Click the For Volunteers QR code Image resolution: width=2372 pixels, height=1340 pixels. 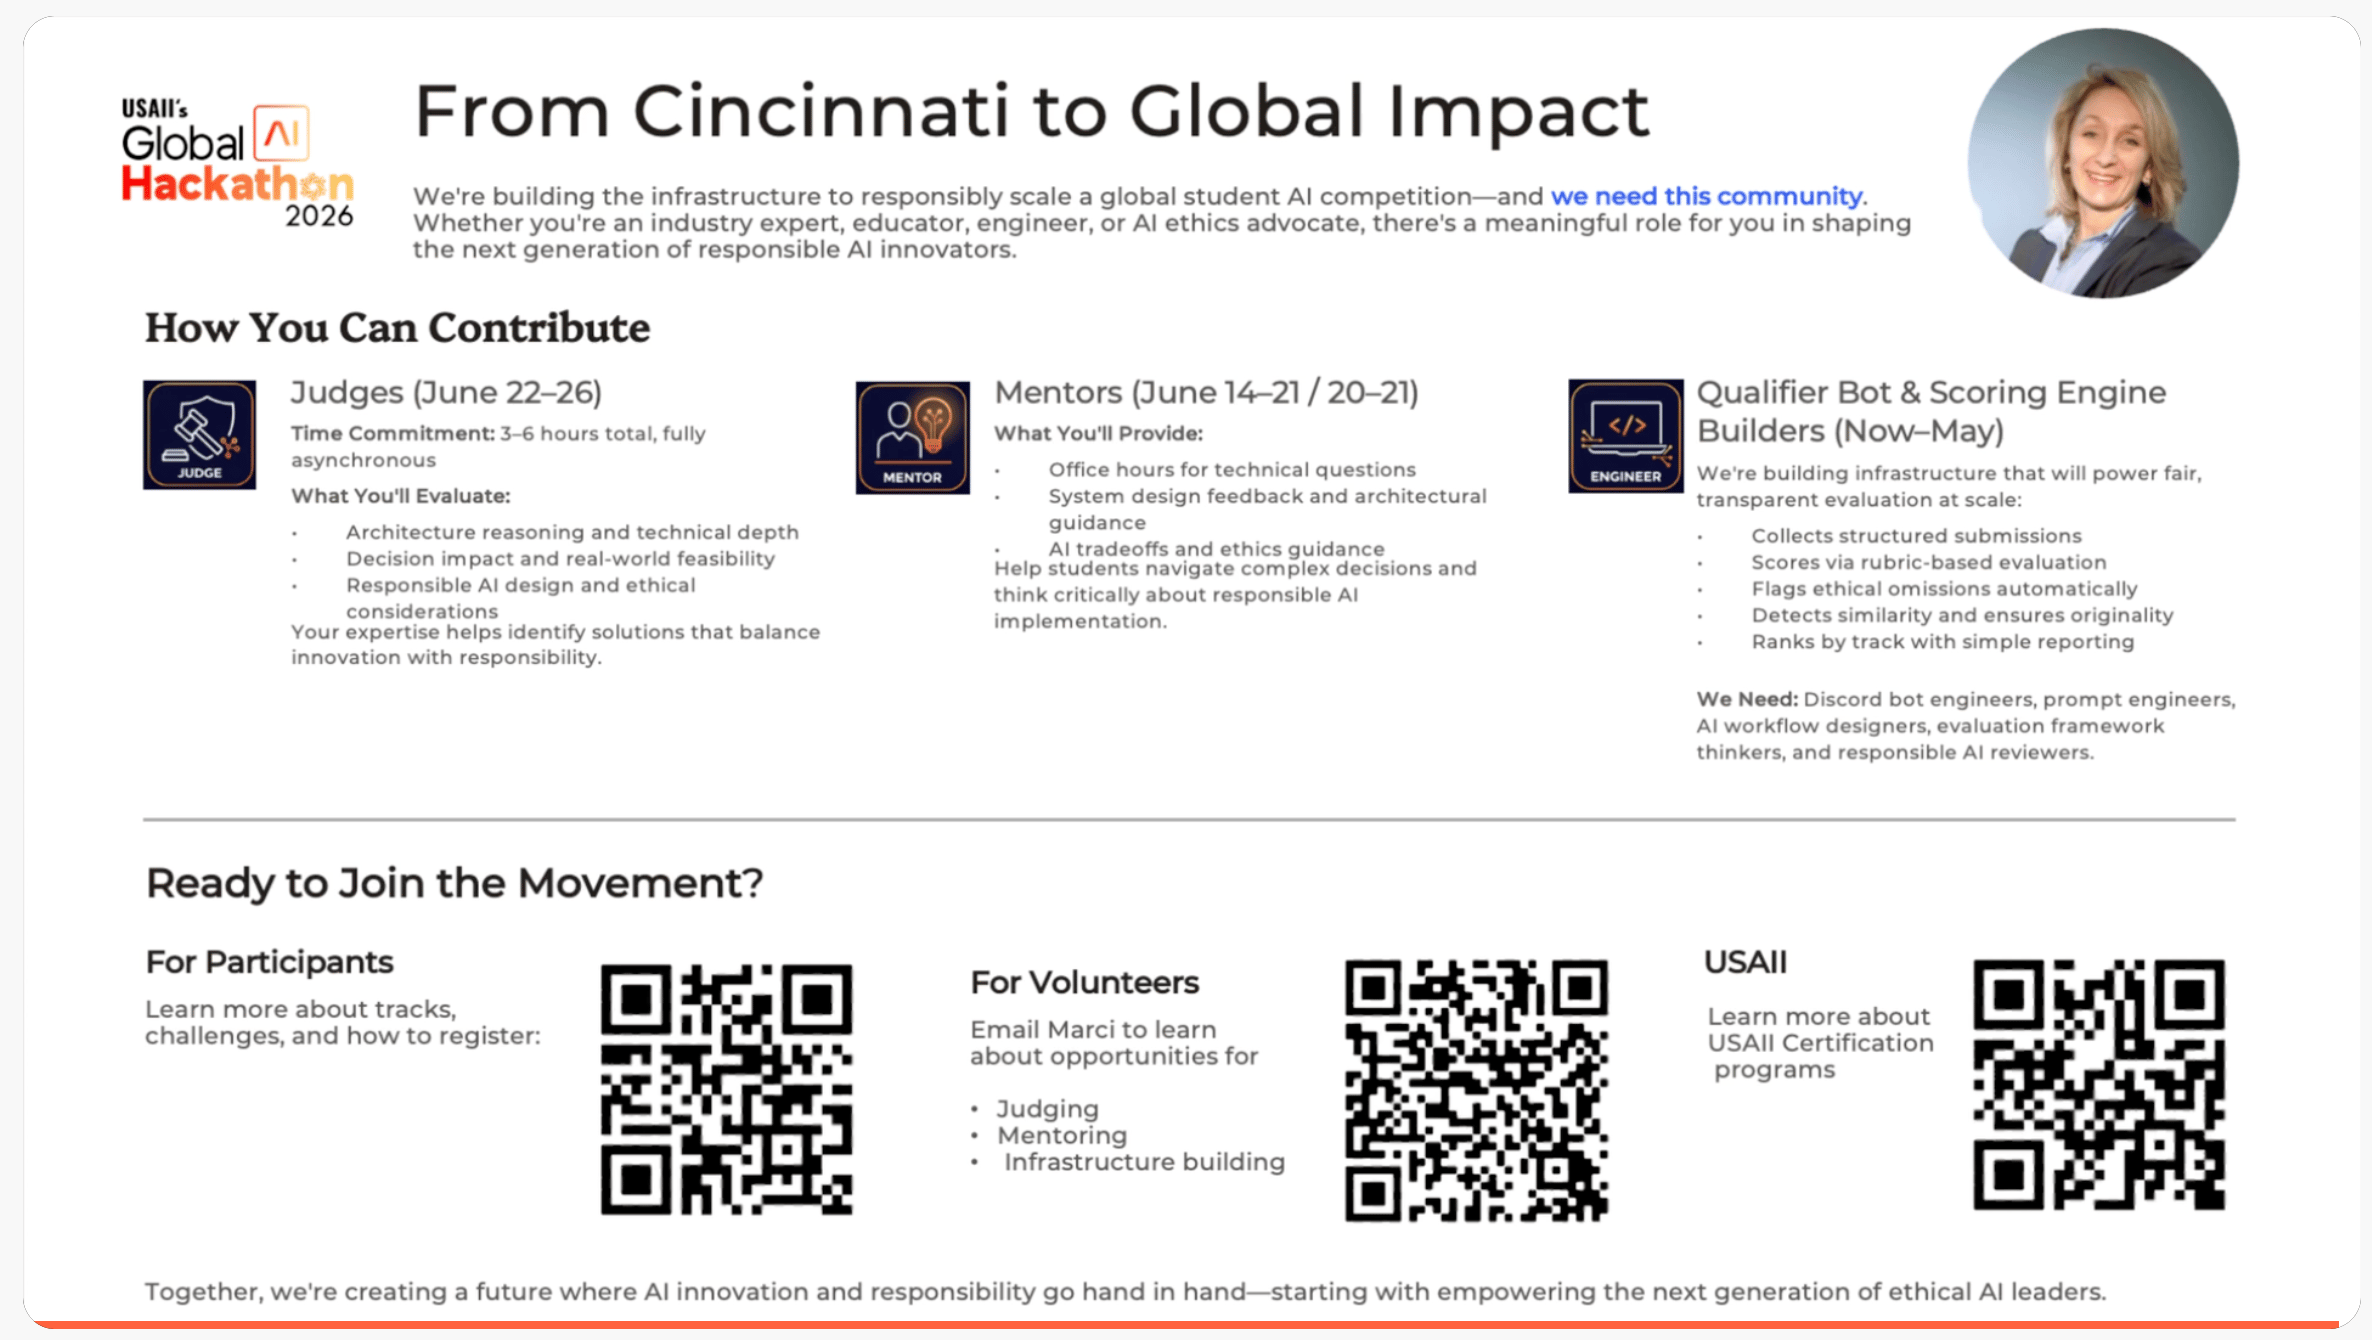1476,1090
